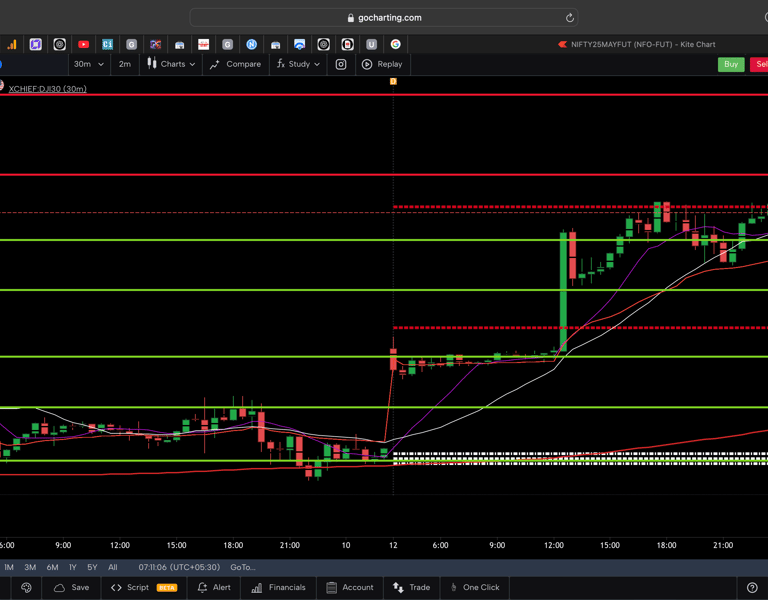Viewport: 768px width, 600px height.
Task: Open the Script BETA editor
Action: tap(144, 587)
